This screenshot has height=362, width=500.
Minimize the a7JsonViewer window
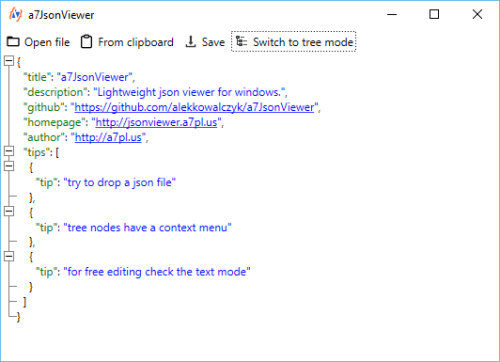pos(392,14)
